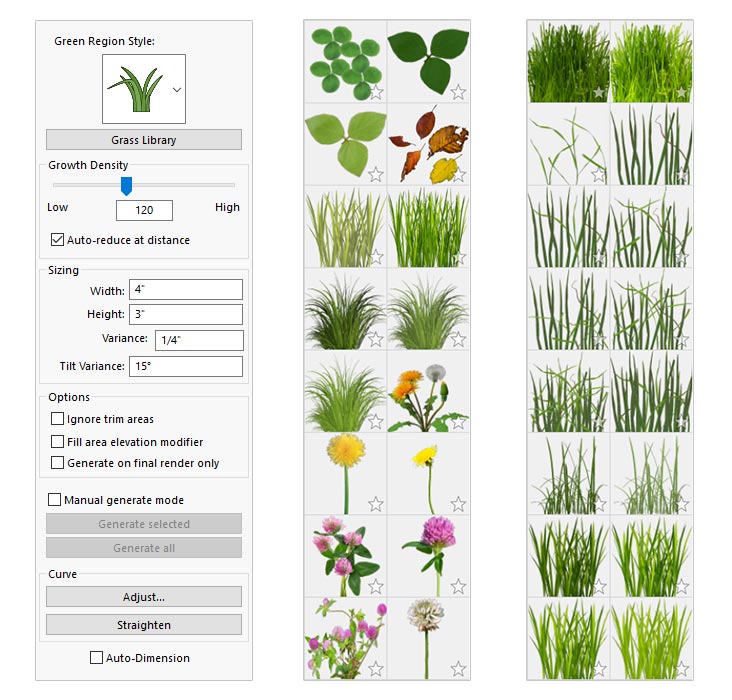Click star on single pink clover flower
The image size is (732, 700).
point(458,585)
